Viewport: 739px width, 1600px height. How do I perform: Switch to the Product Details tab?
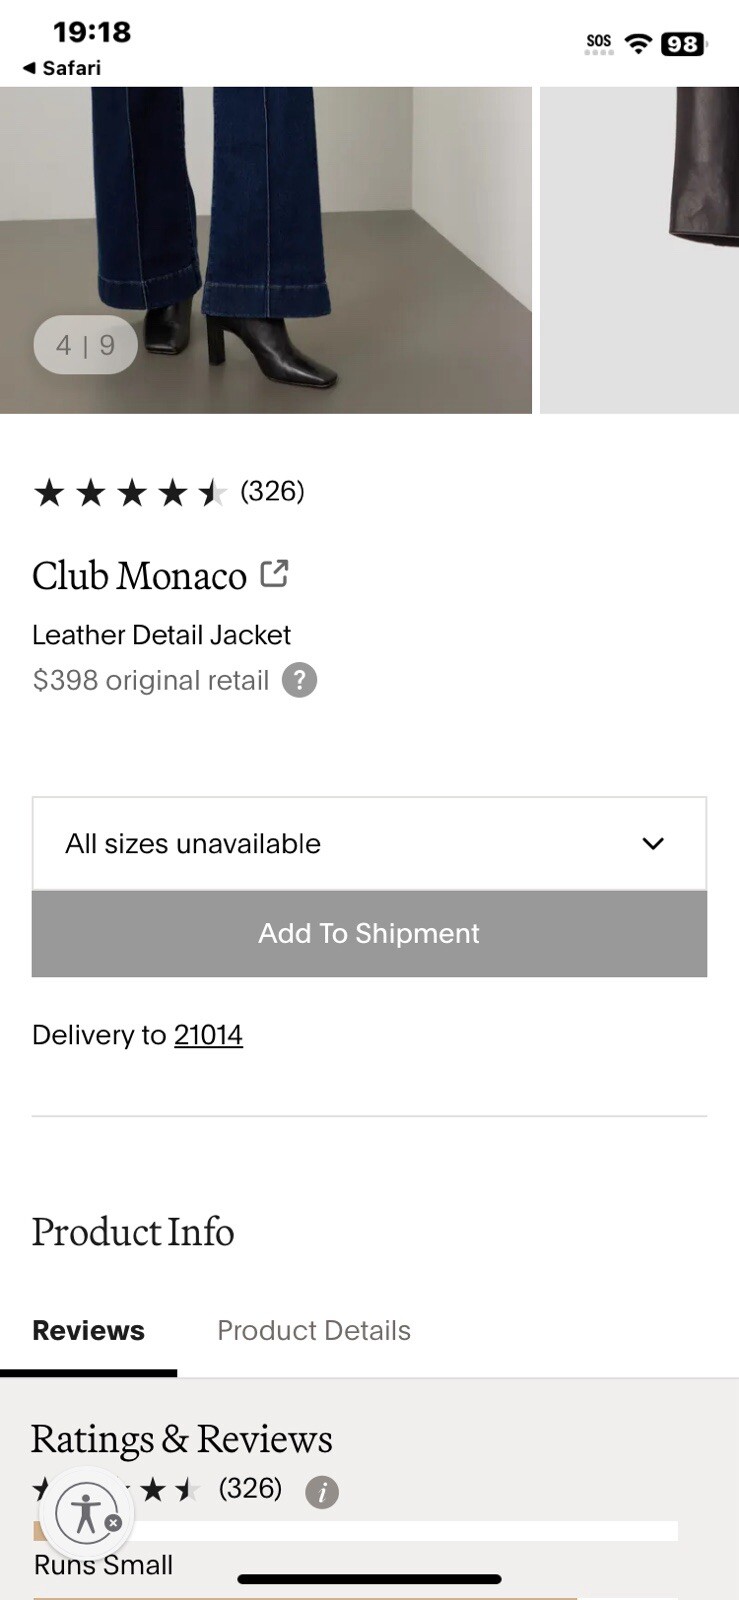(314, 1330)
